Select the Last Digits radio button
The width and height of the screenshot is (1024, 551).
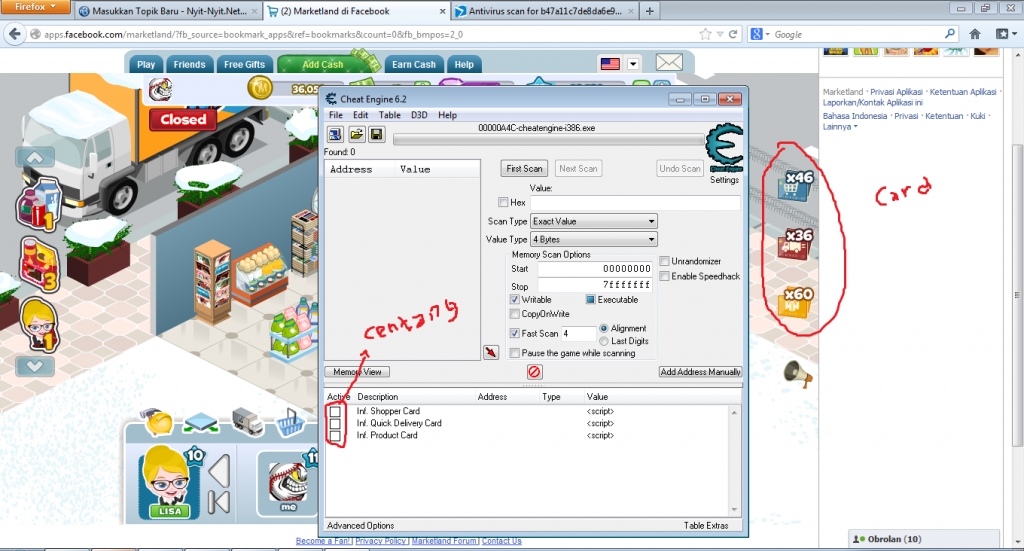coord(603,341)
